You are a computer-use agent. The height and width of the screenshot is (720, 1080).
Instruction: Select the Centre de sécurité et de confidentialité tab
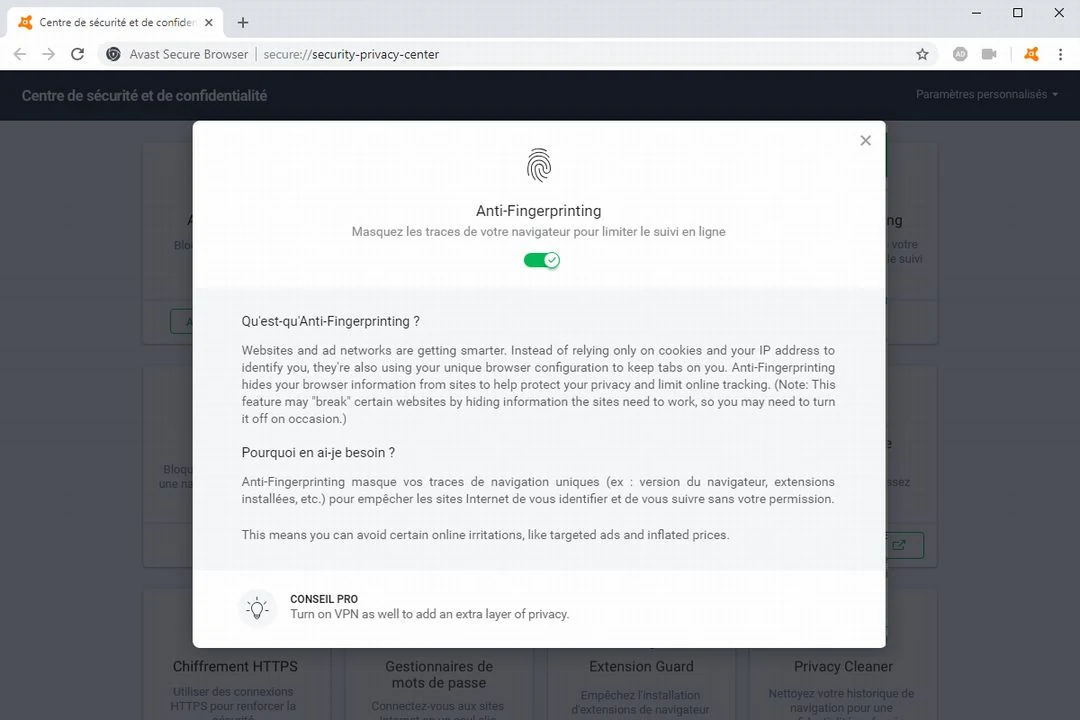click(116, 23)
